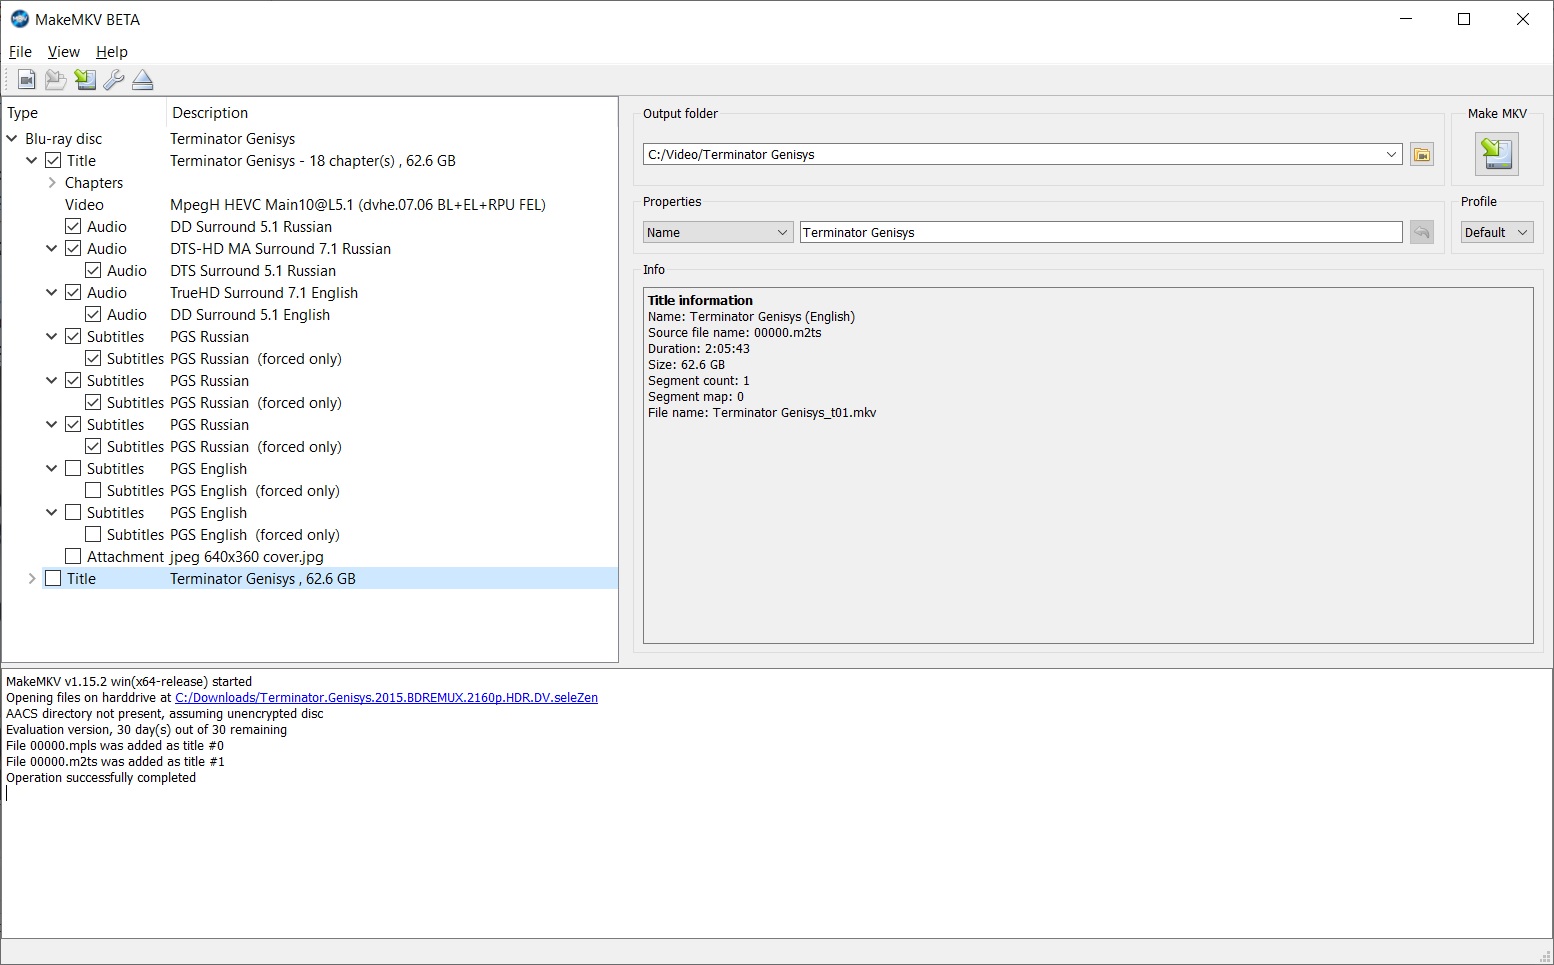Open the Profile dropdown showing Default
Screen dimensions: 1554x965
pos(1496,233)
